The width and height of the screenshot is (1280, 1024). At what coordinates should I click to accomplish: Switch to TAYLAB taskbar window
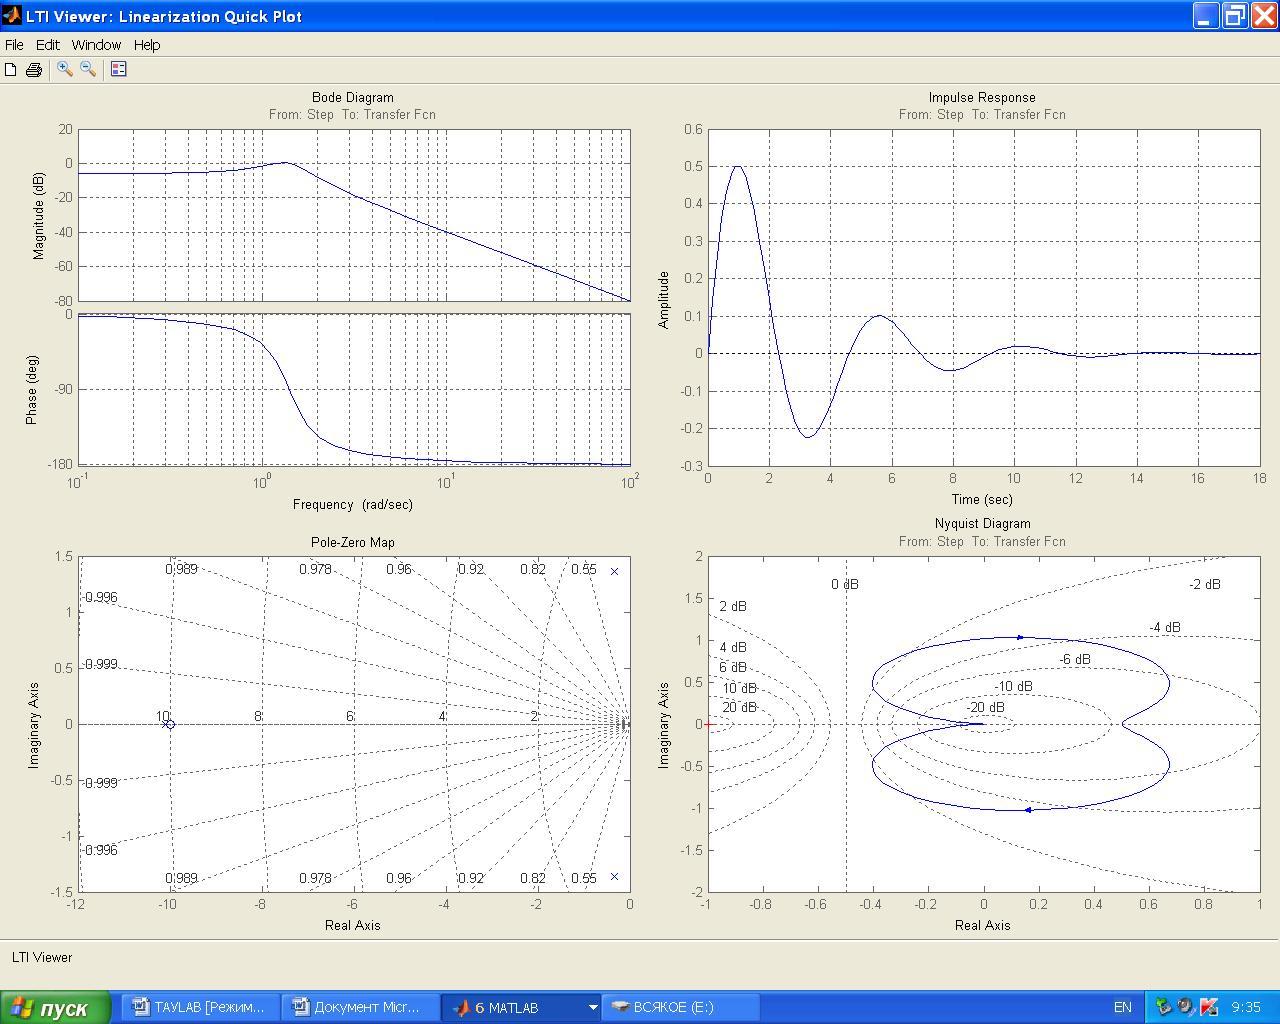(199, 1007)
